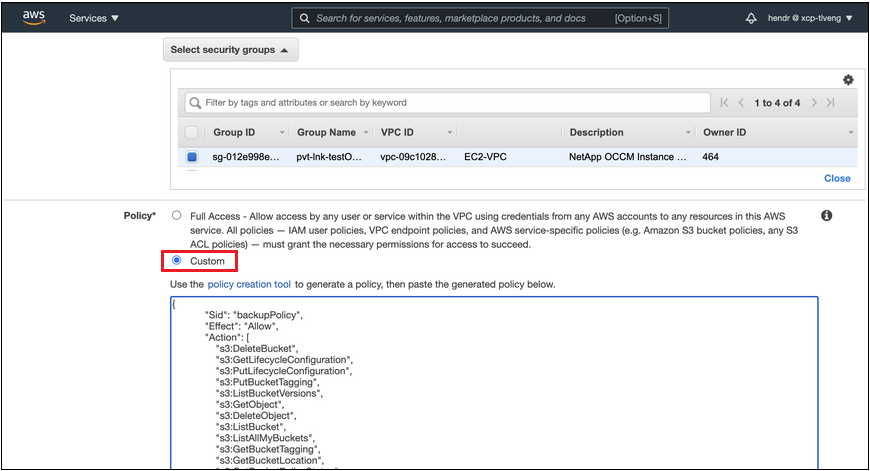Close the security groups panel
This screenshot has width=870, height=471.
pos(837,178)
